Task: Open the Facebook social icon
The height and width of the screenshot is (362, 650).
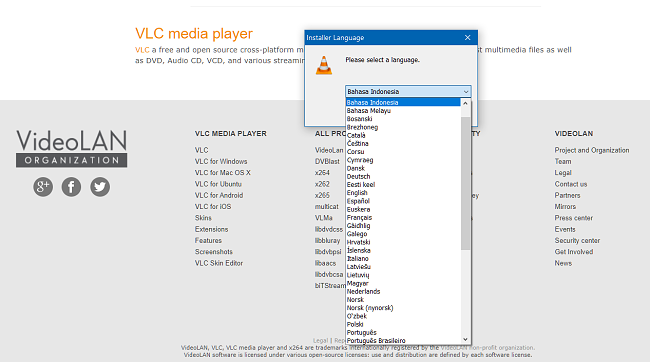Action: [x=71, y=187]
